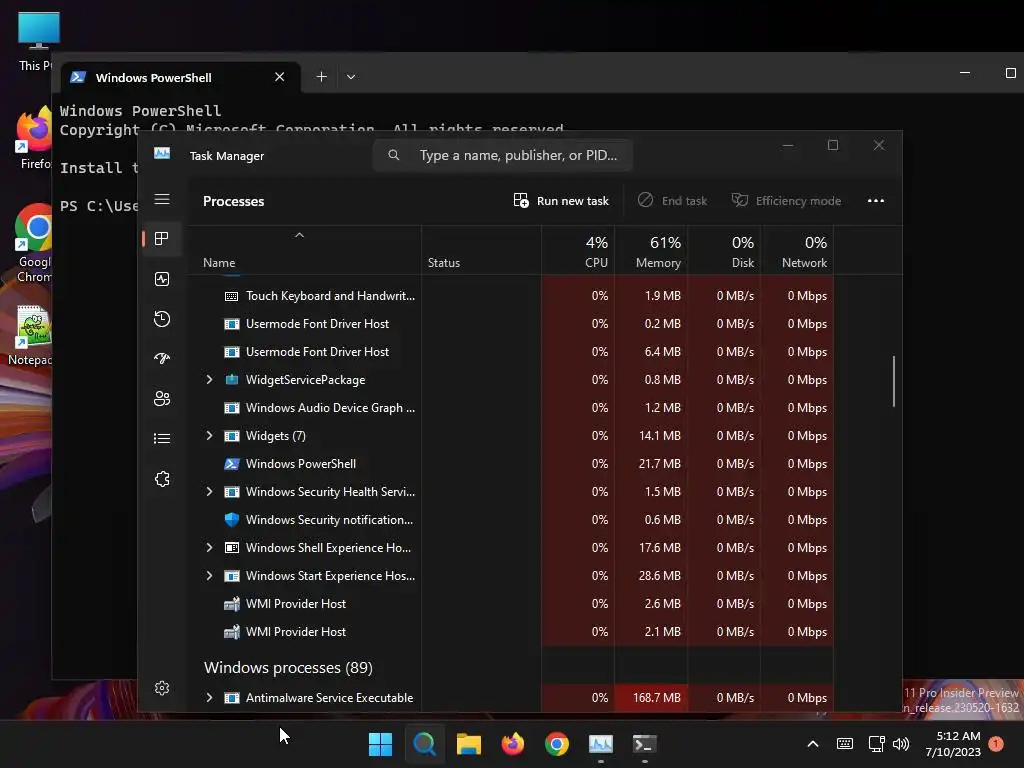Open Google Chrome from the taskbar
Viewport: 1024px width, 768px height.
pyautogui.click(x=556, y=744)
